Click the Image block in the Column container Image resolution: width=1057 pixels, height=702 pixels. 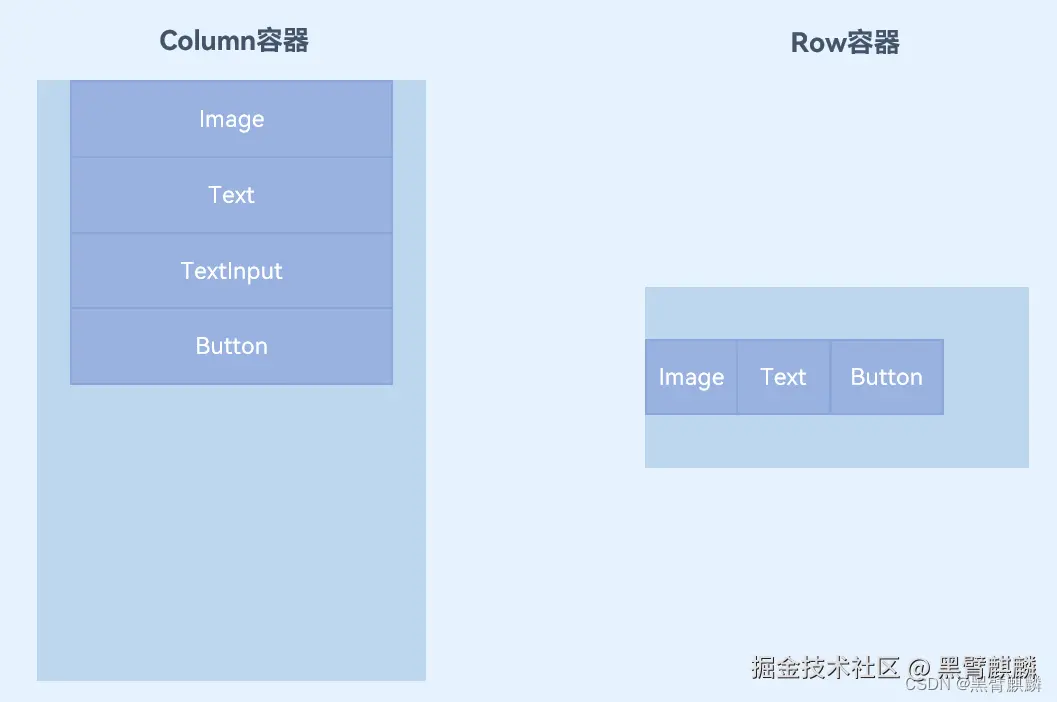click(x=231, y=118)
